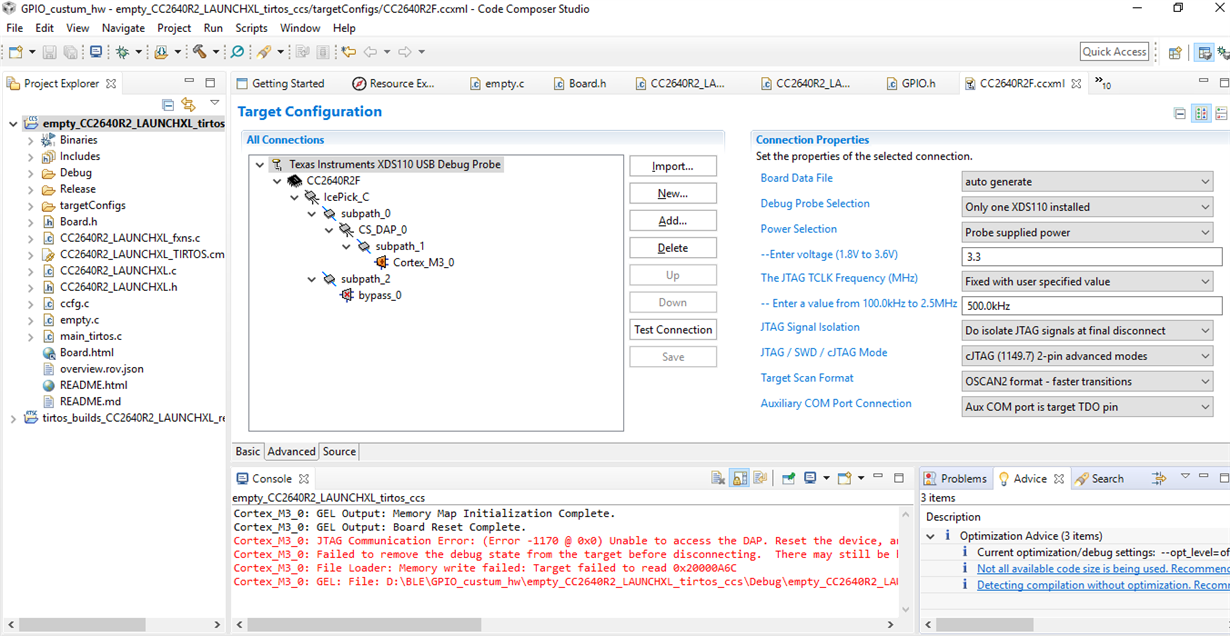This screenshot has height=636, width=1230.
Task: Click the monitor terminal icon in main toolbar
Action: [x=96, y=52]
